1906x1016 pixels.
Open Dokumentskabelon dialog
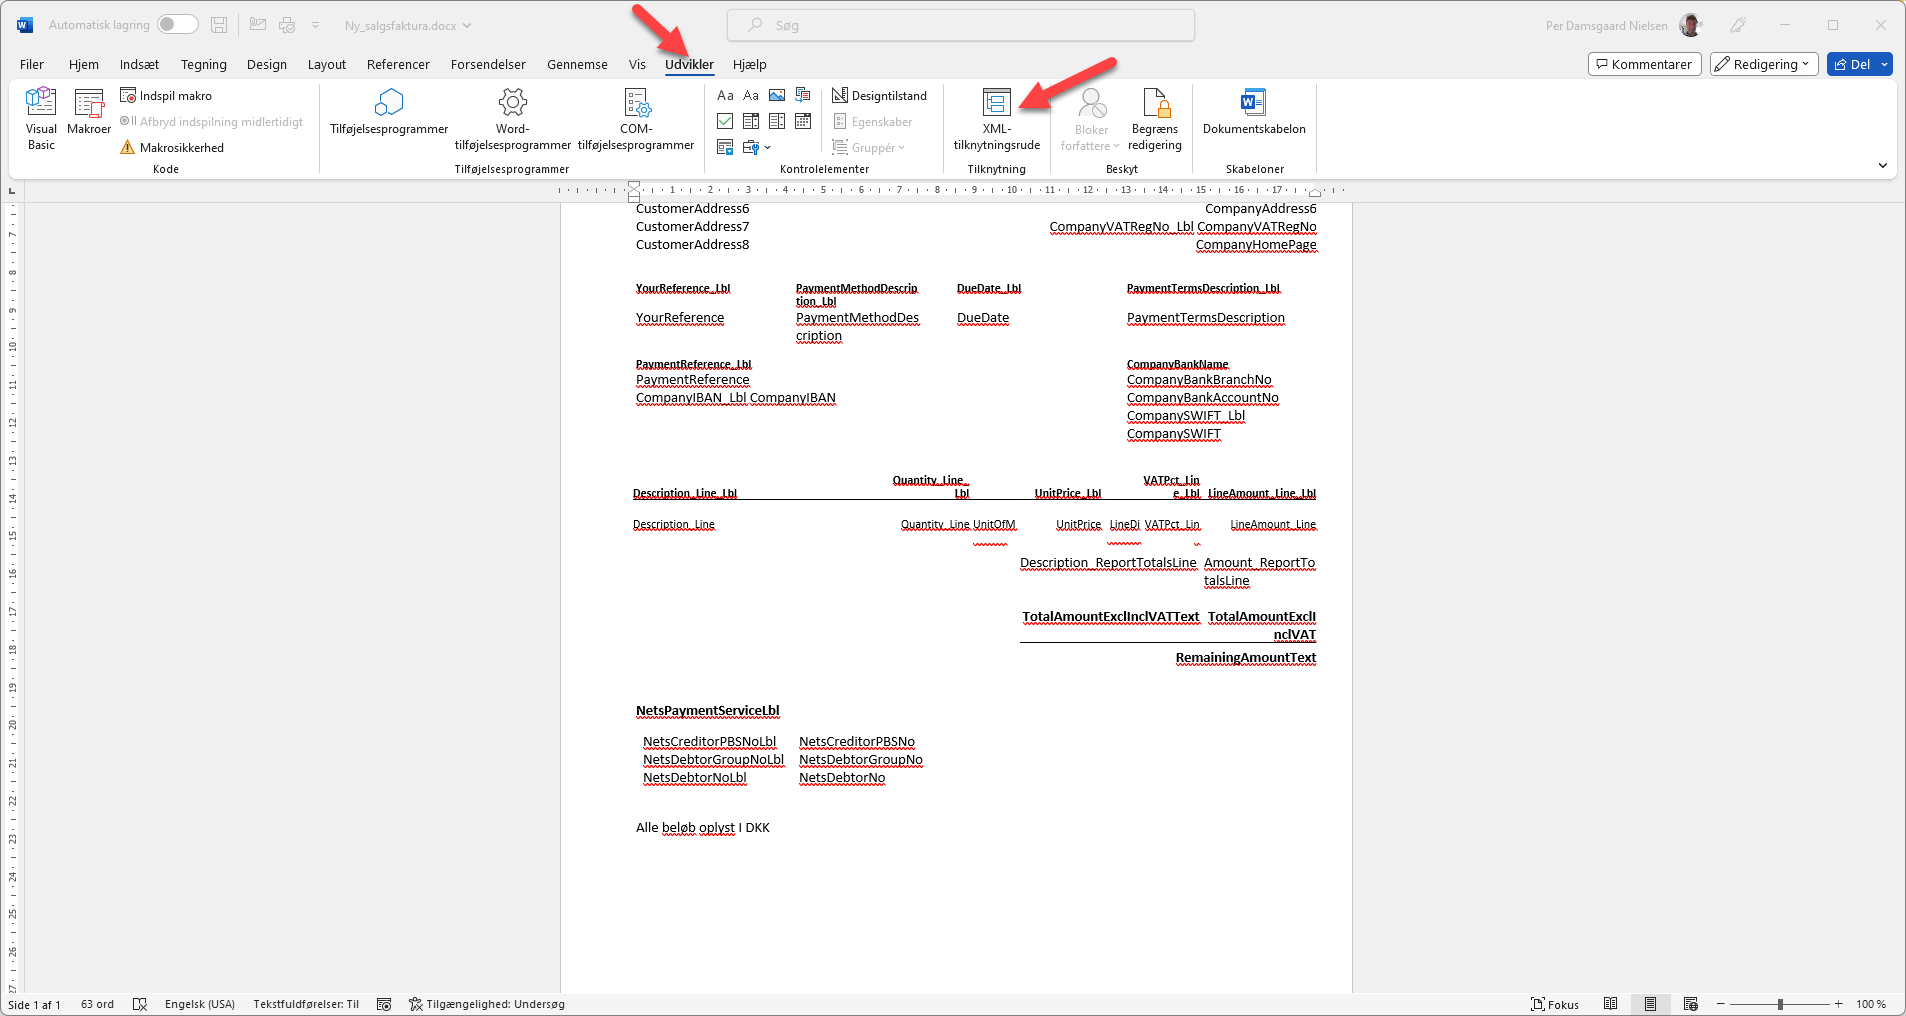click(1254, 112)
